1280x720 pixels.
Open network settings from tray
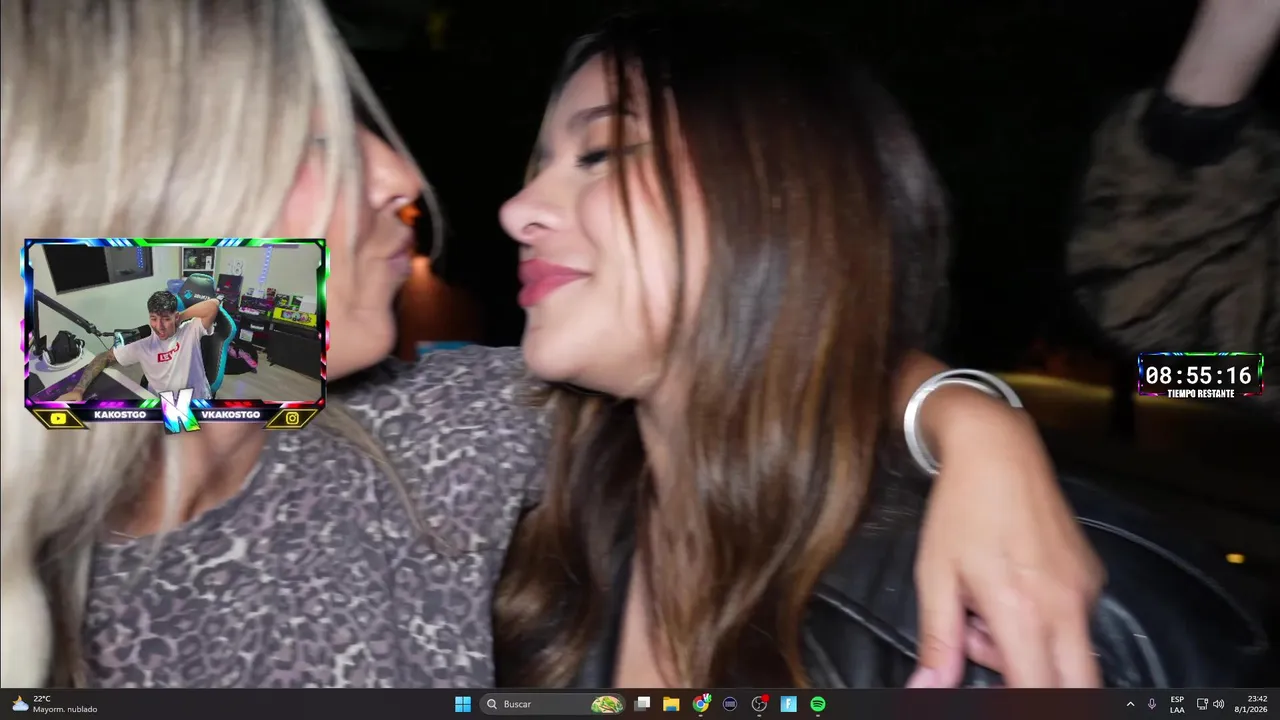1202,704
